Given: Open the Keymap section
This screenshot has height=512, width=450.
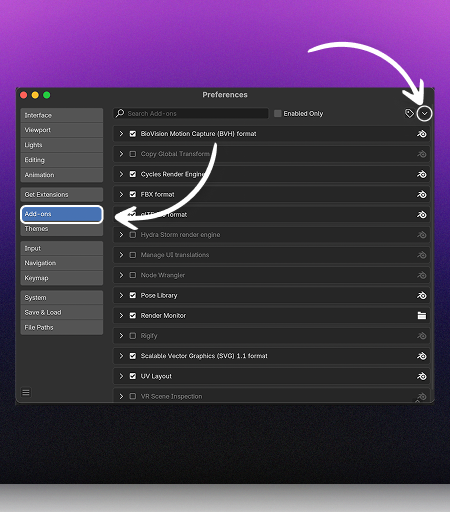Looking at the screenshot, I should 62,278.
